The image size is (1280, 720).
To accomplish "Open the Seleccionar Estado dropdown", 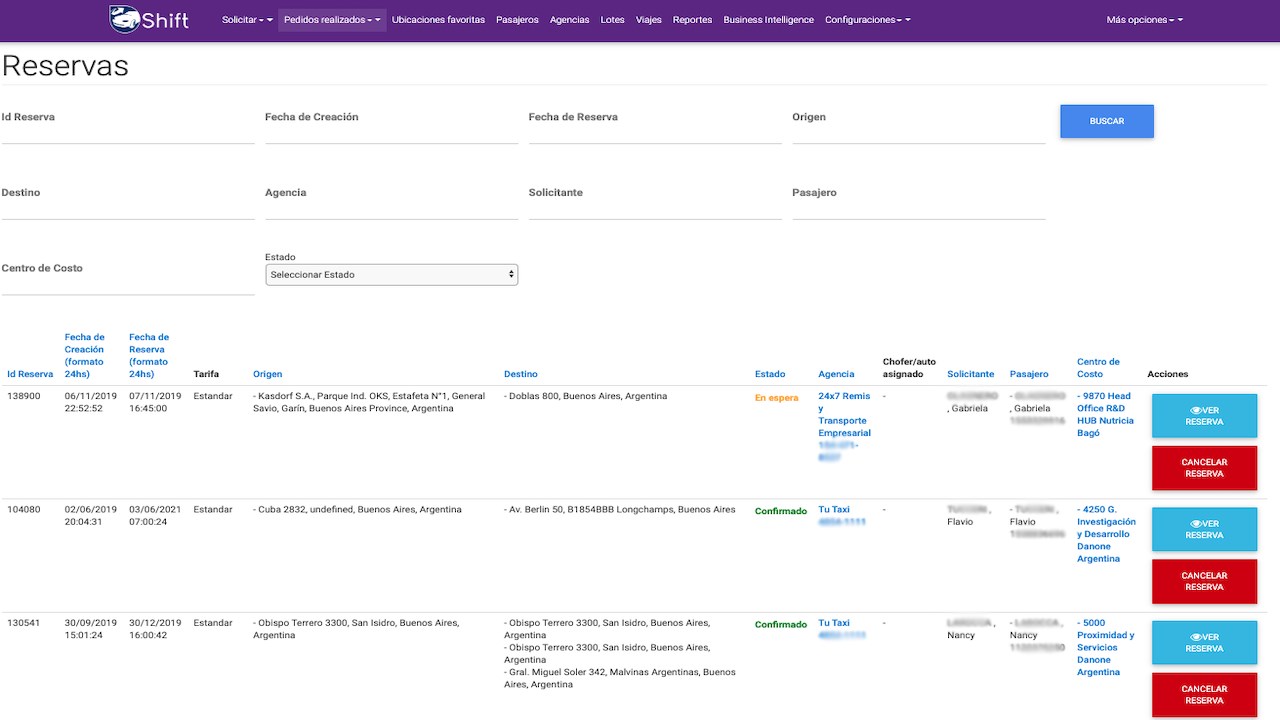I will pyautogui.click(x=392, y=274).
